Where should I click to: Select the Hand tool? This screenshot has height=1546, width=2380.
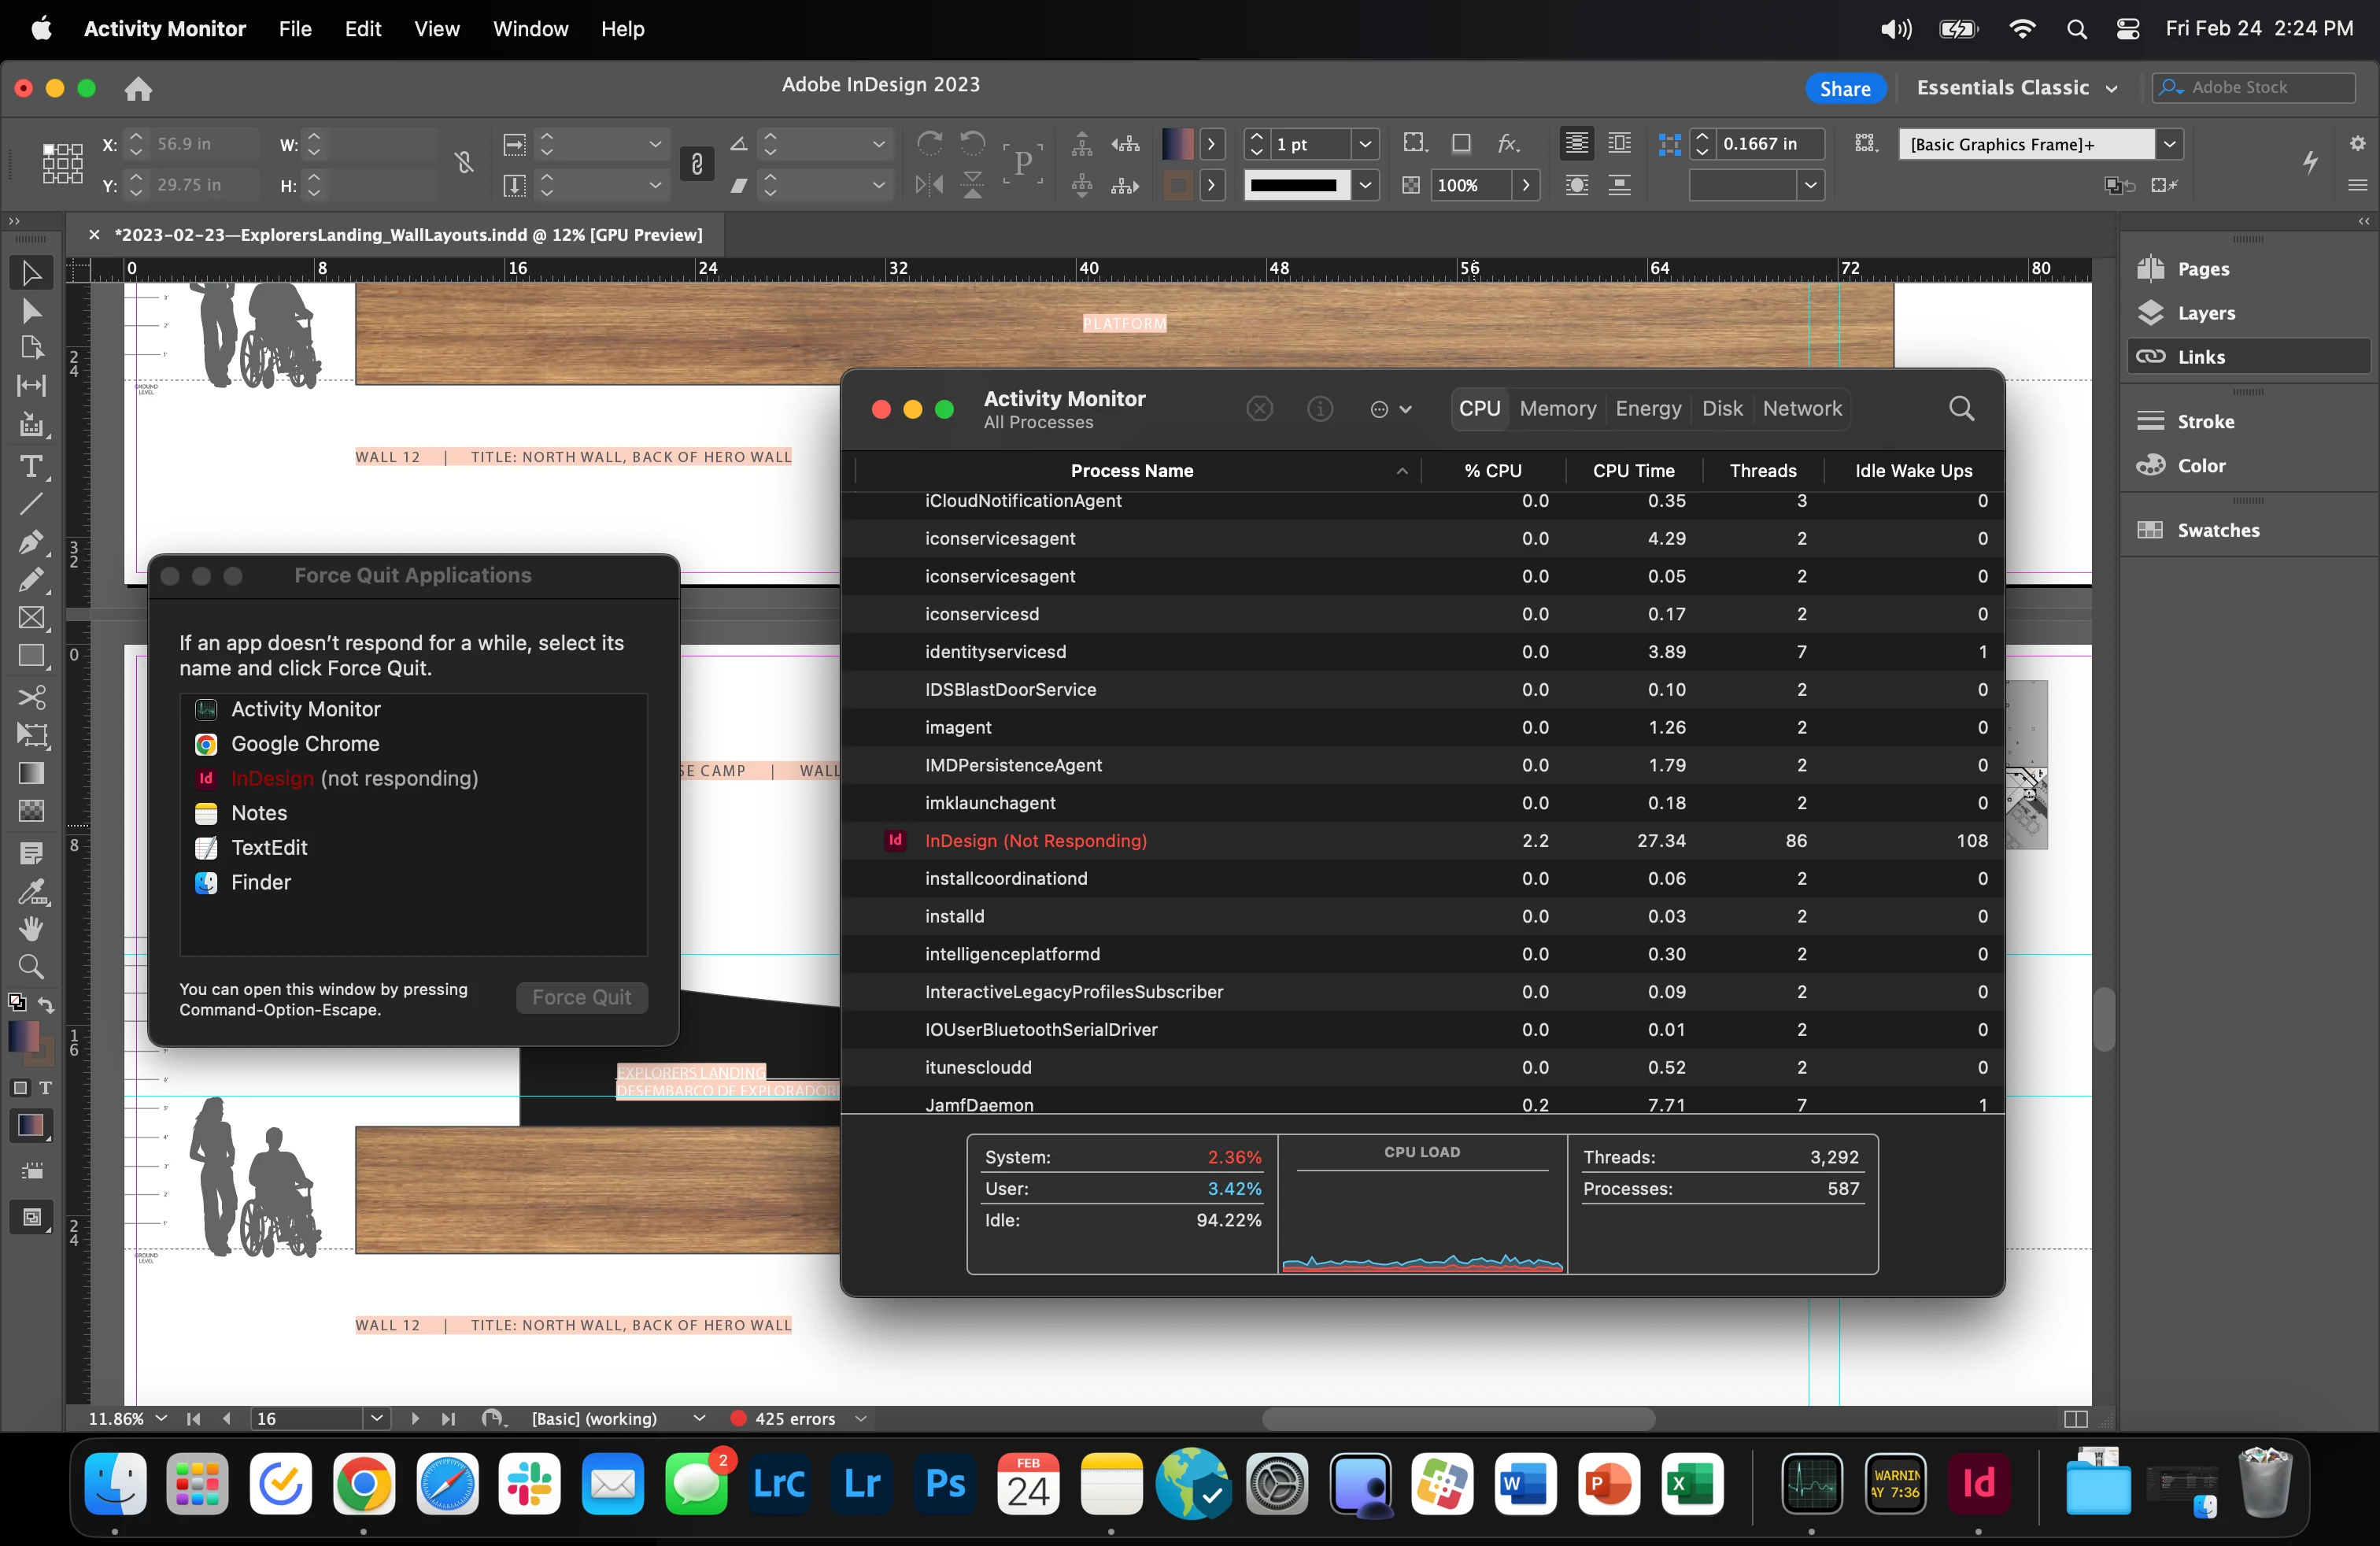tap(31, 928)
